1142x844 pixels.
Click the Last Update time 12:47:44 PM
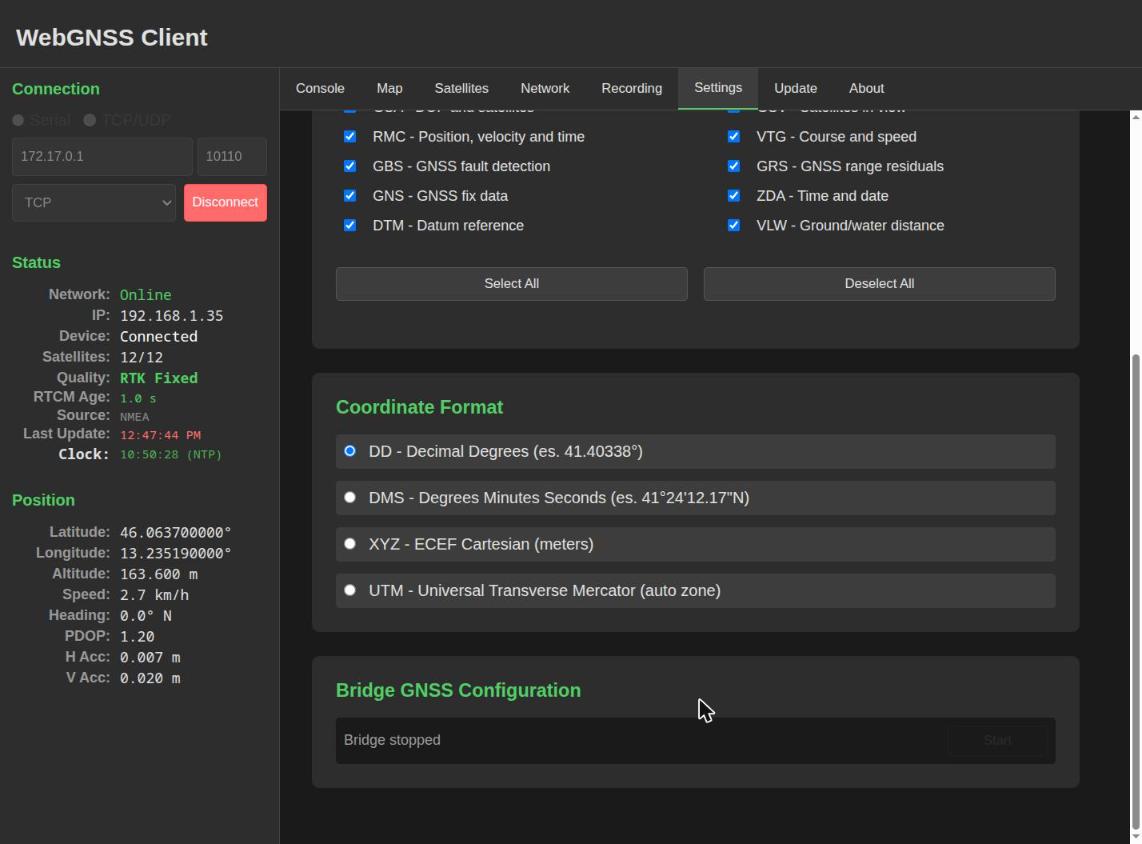160,435
